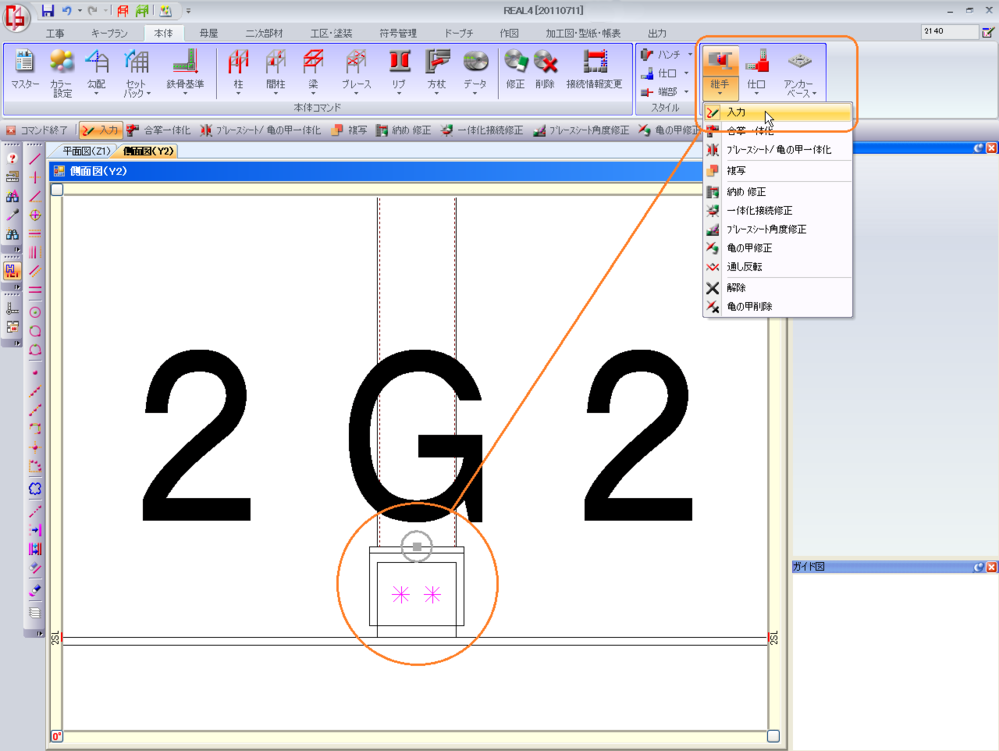Open the Undo history dropdown arrow
Image resolution: width=999 pixels, height=751 pixels.
(80, 11)
